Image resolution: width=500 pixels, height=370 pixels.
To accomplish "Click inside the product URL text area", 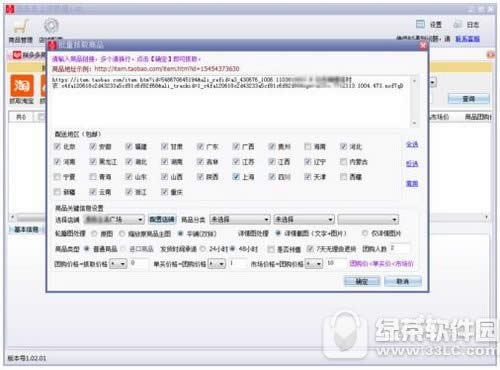I will point(230,102).
